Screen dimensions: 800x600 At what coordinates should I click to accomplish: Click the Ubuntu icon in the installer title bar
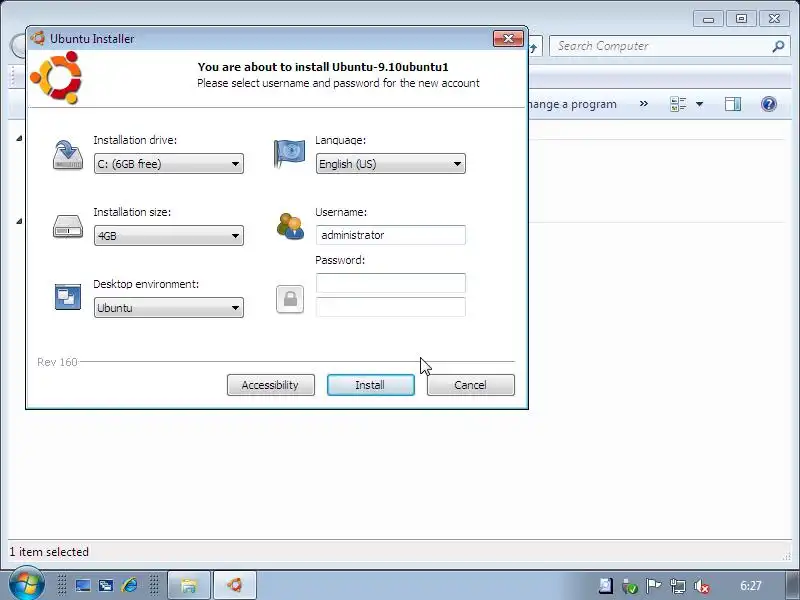click(x=38, y=38)
